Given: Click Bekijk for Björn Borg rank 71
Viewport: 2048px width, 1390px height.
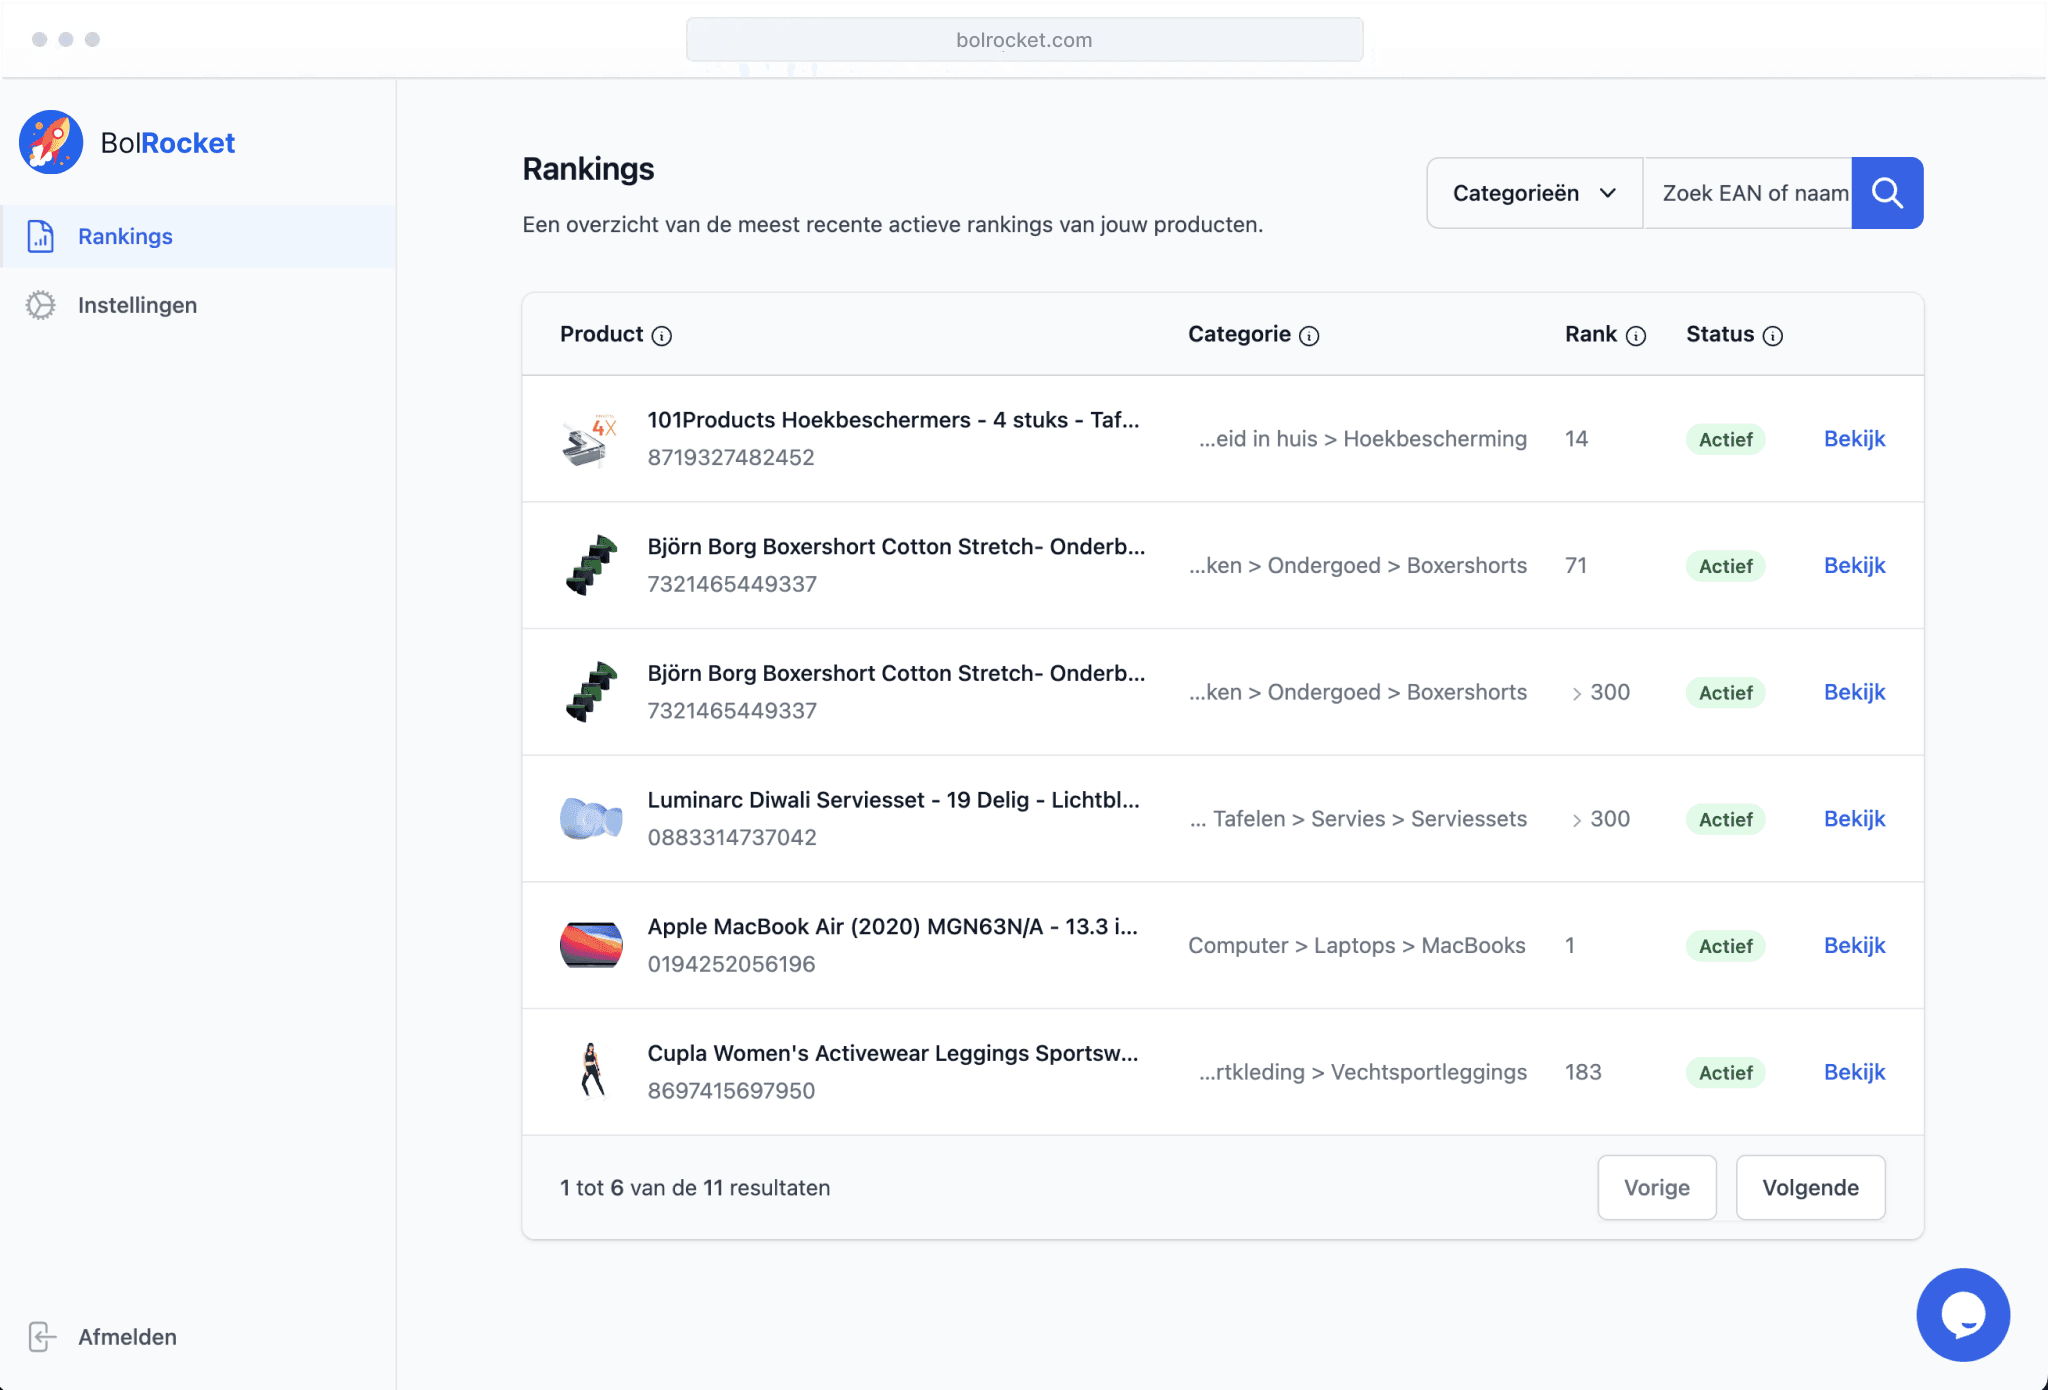Looking at the screenshot, I should click(1854, 565).
